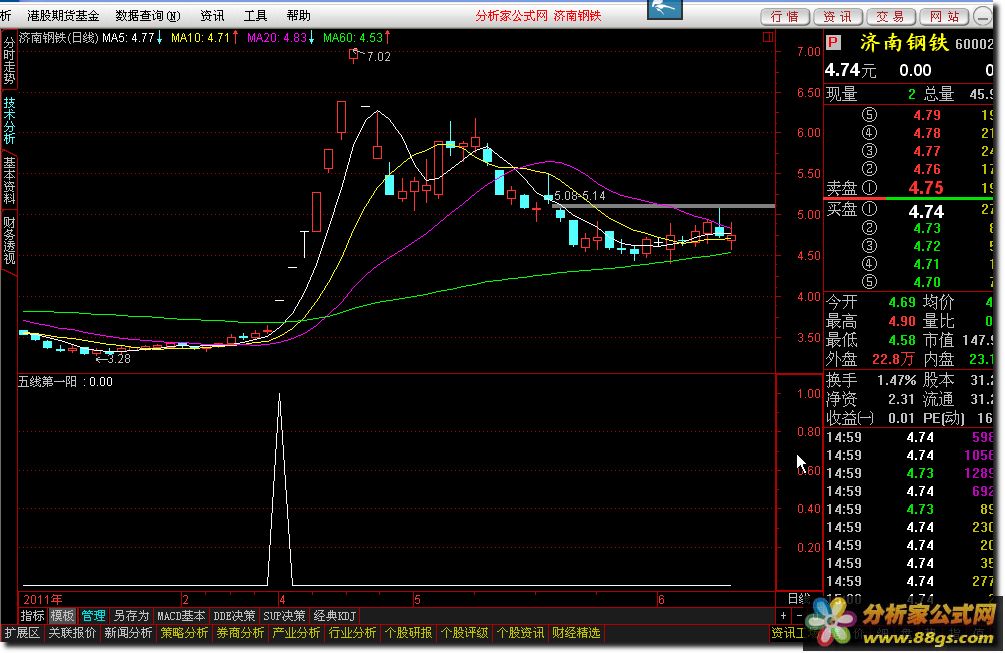The width and height of the screenshot is (1005, 653).
Task: Click the 管理 button below chart
Action: [x=93, y=616]
